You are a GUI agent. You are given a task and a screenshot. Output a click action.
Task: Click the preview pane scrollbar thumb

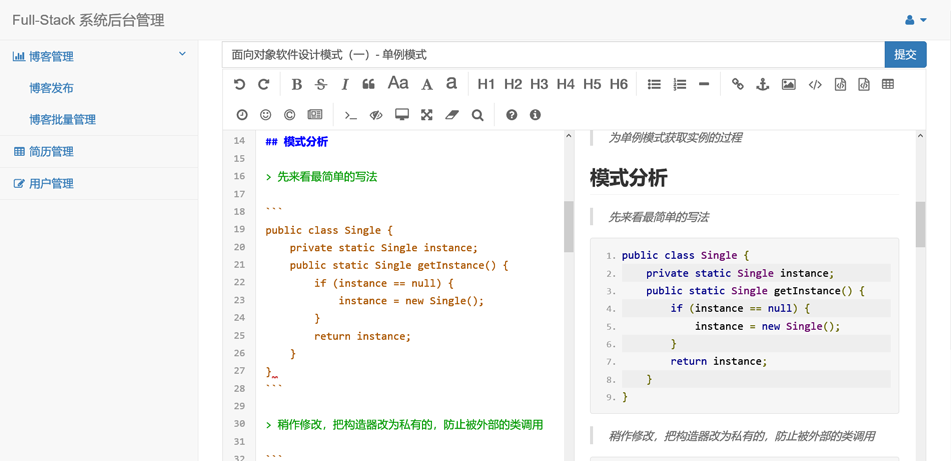click(921, 224)
